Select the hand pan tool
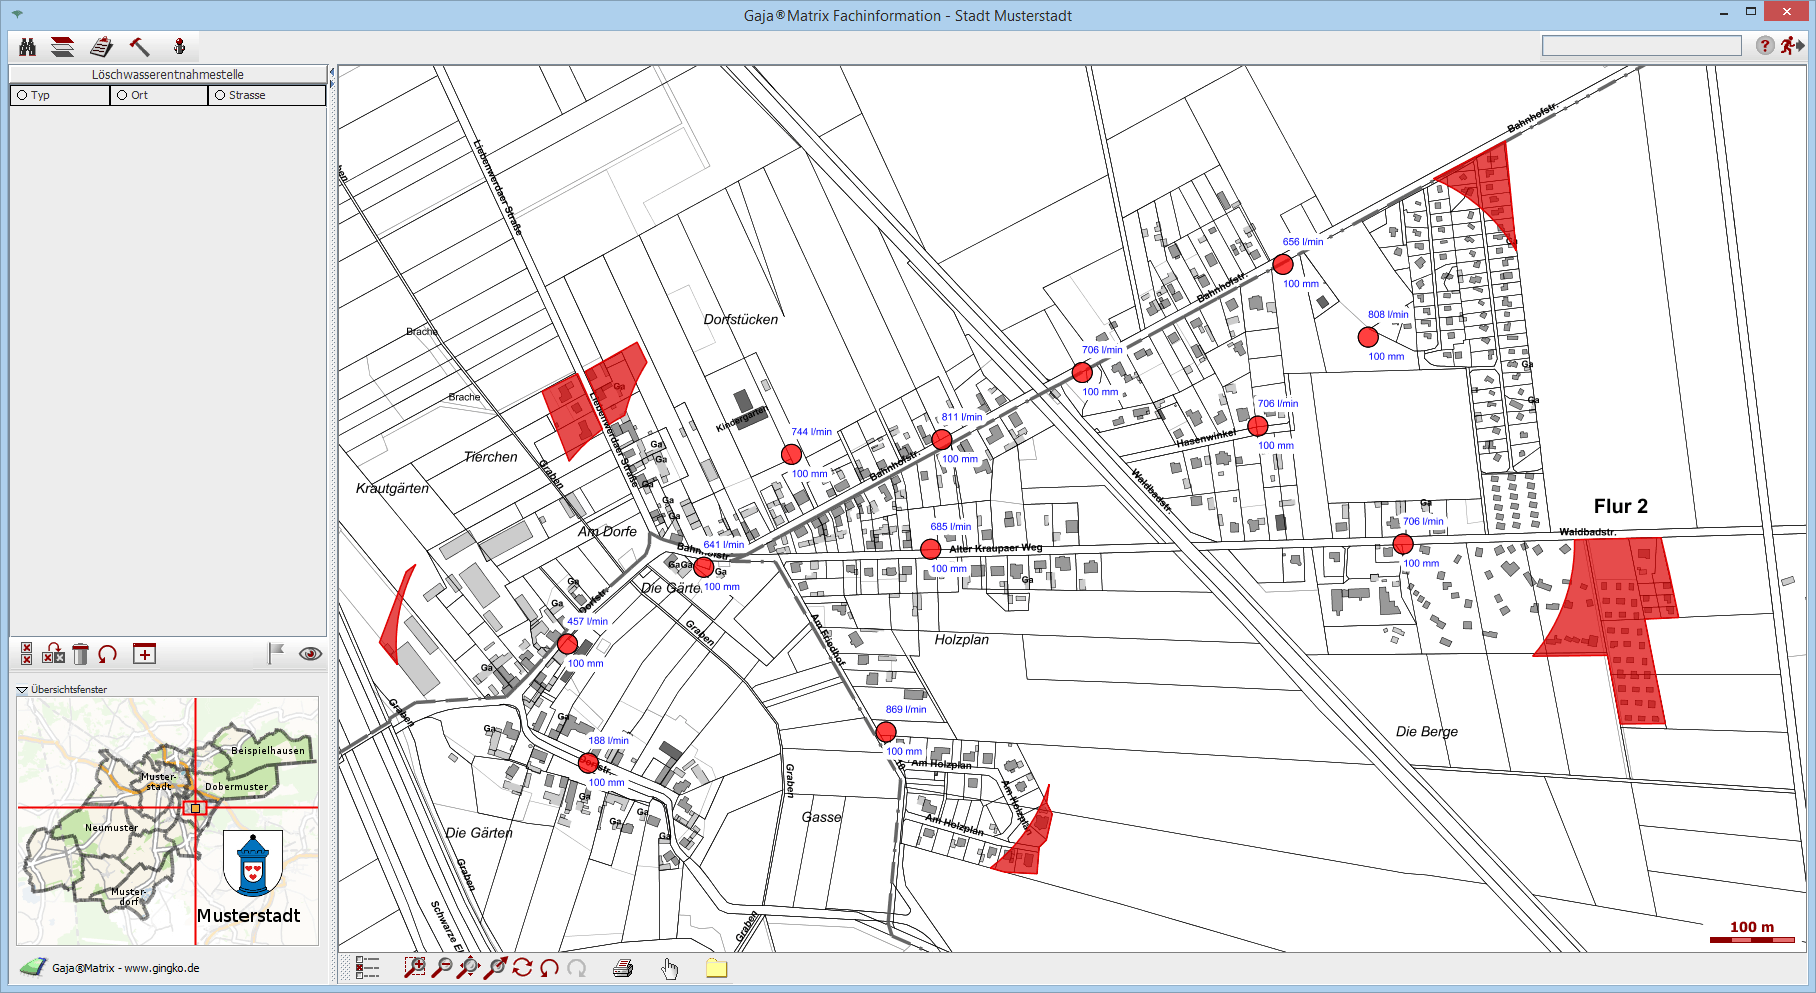 click(670, 968)
